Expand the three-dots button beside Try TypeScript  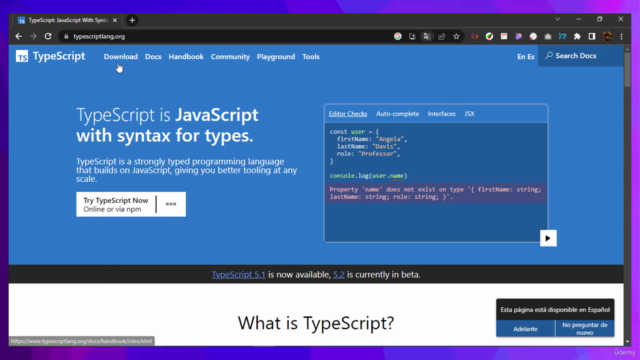[x=171, y=204]
